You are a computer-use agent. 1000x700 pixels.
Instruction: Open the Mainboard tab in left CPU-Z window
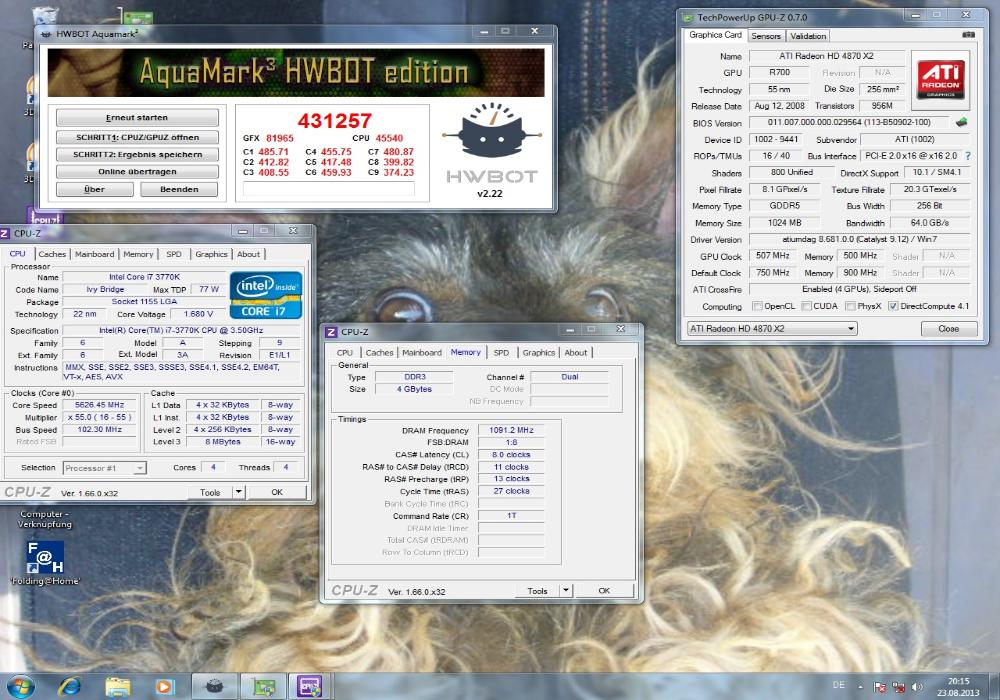[94, 254]
